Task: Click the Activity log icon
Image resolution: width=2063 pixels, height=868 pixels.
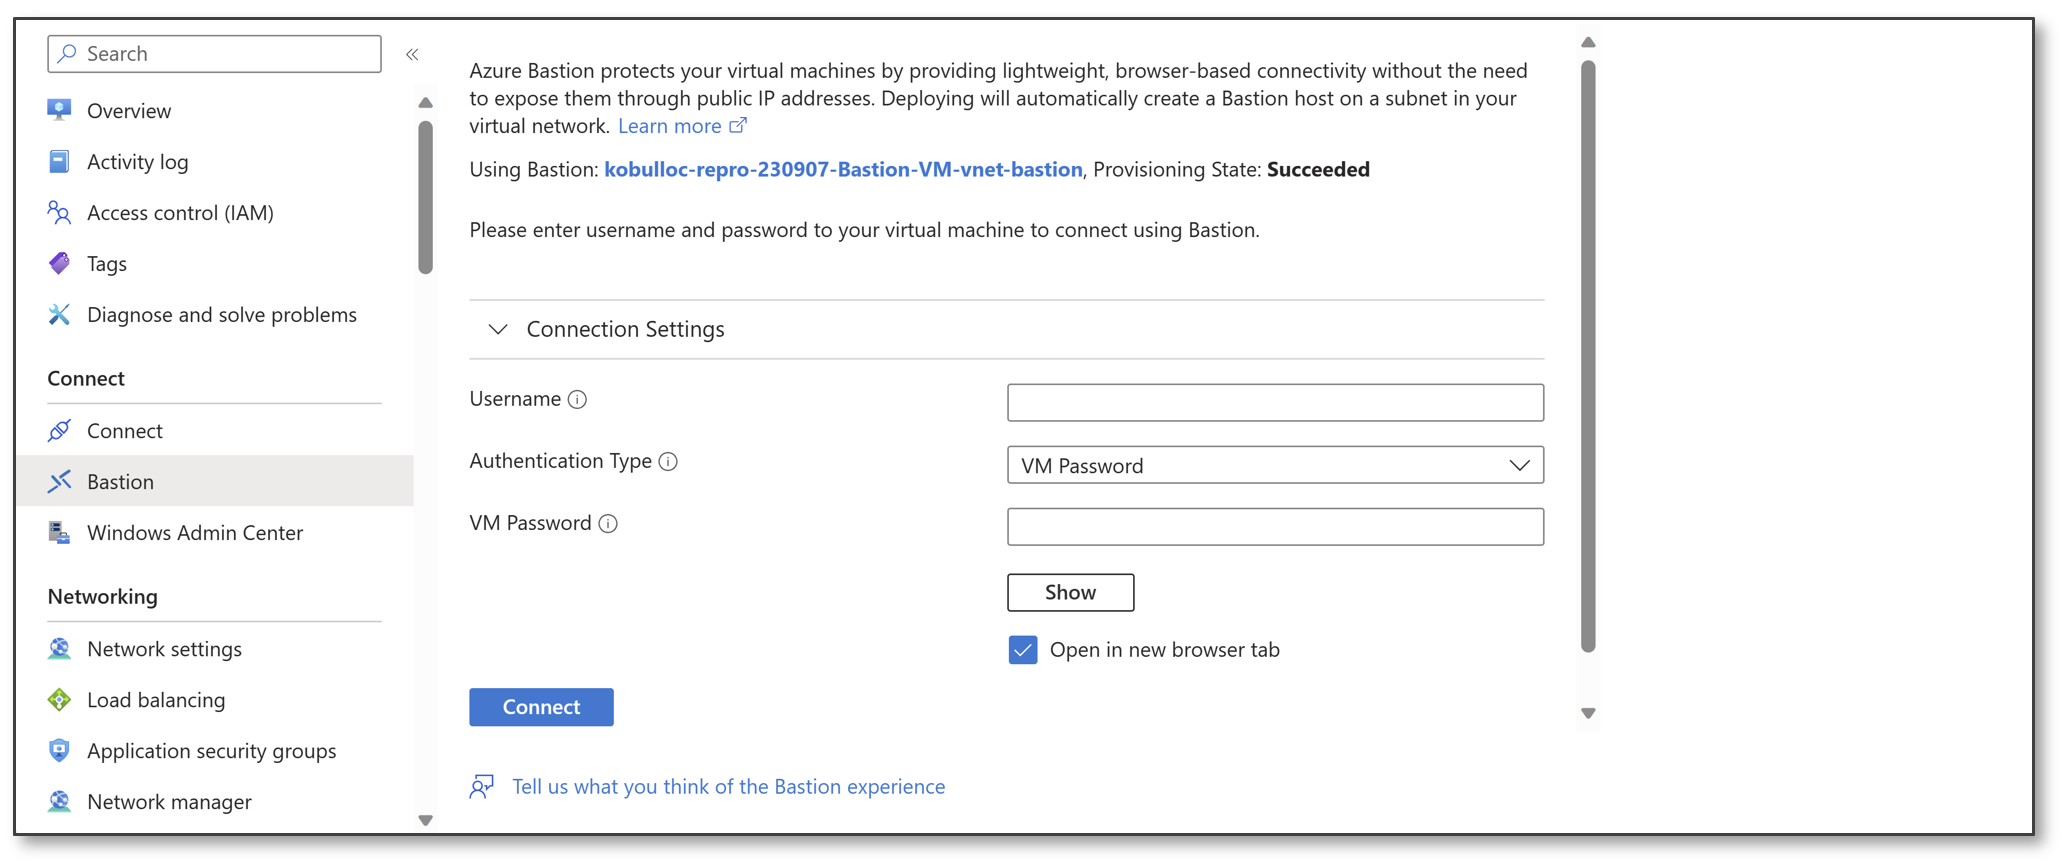Action: pos(59,161)
